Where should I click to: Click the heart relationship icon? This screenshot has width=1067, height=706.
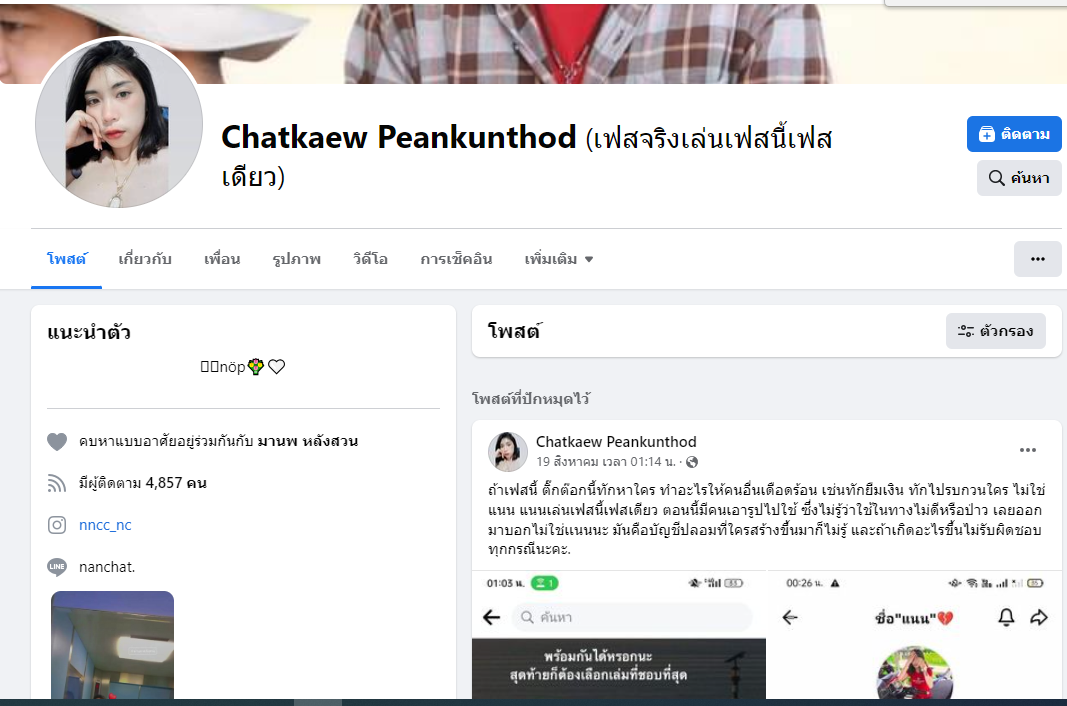click(x=57, y=442)
